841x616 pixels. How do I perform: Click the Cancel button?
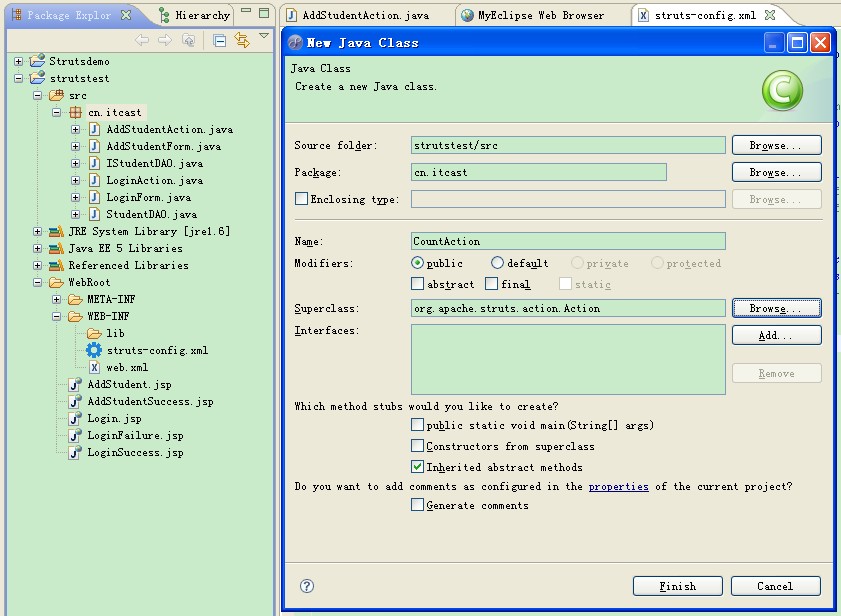point(776,586)
